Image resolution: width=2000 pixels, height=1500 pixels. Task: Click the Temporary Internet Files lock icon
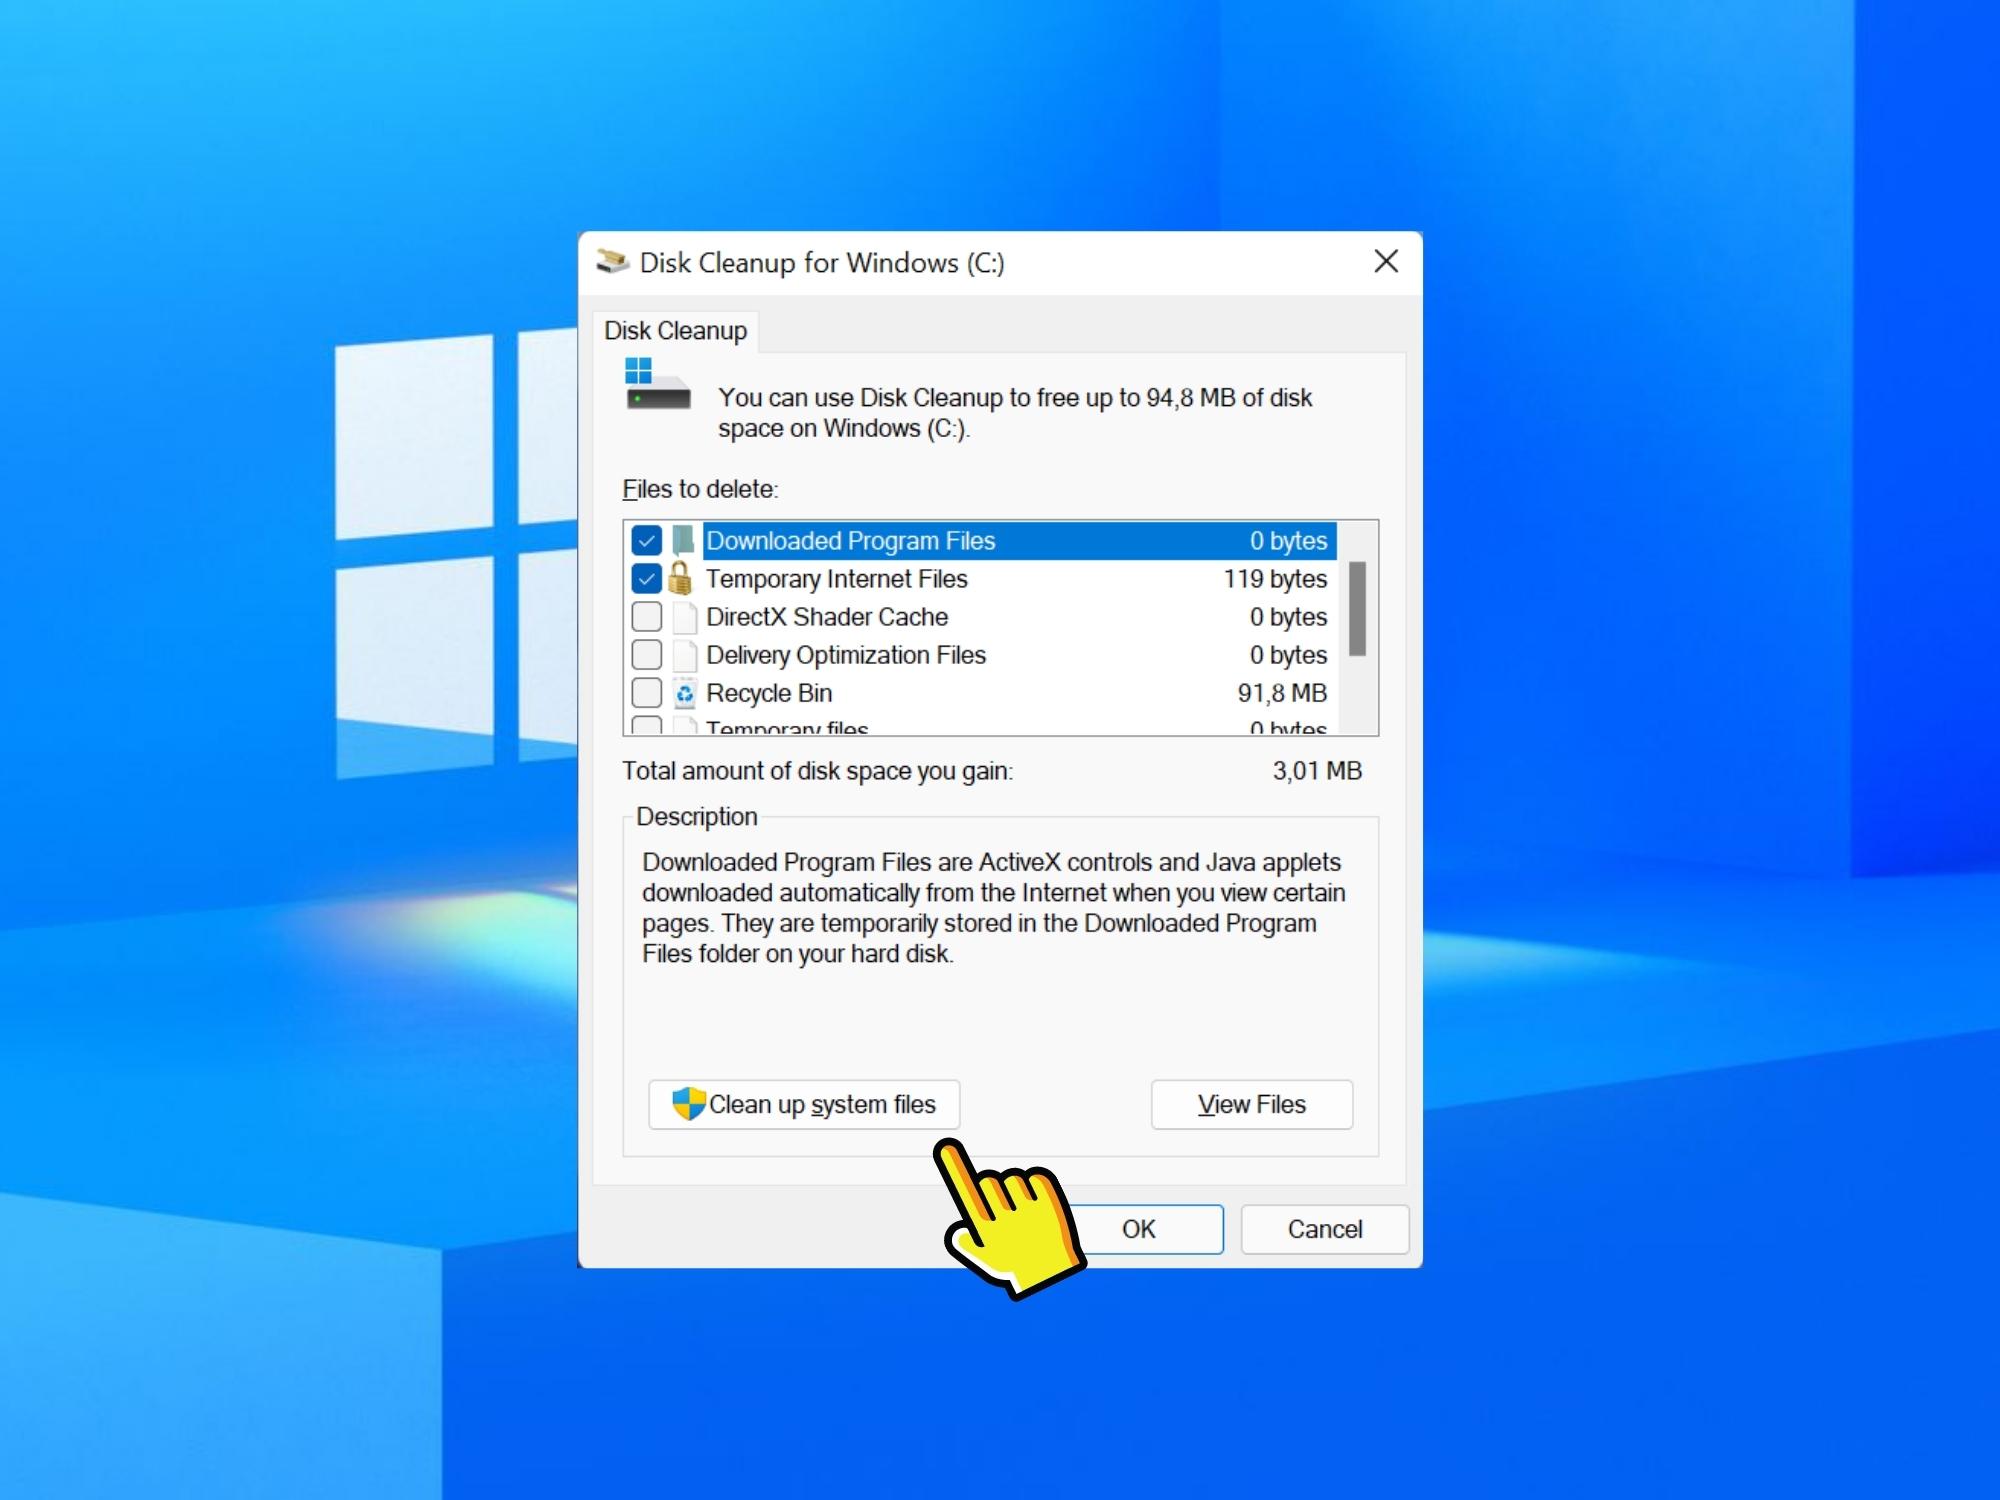tap(681, 578)
